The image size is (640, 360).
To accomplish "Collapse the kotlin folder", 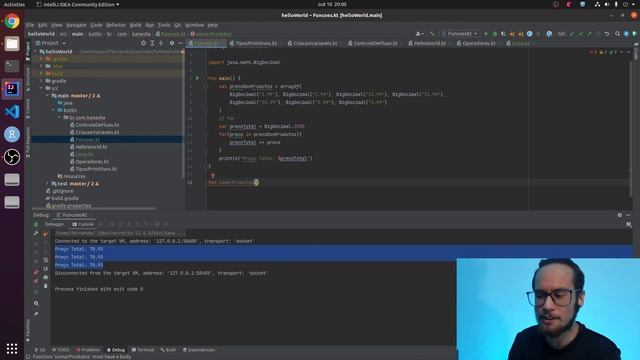I will (53, 110).
